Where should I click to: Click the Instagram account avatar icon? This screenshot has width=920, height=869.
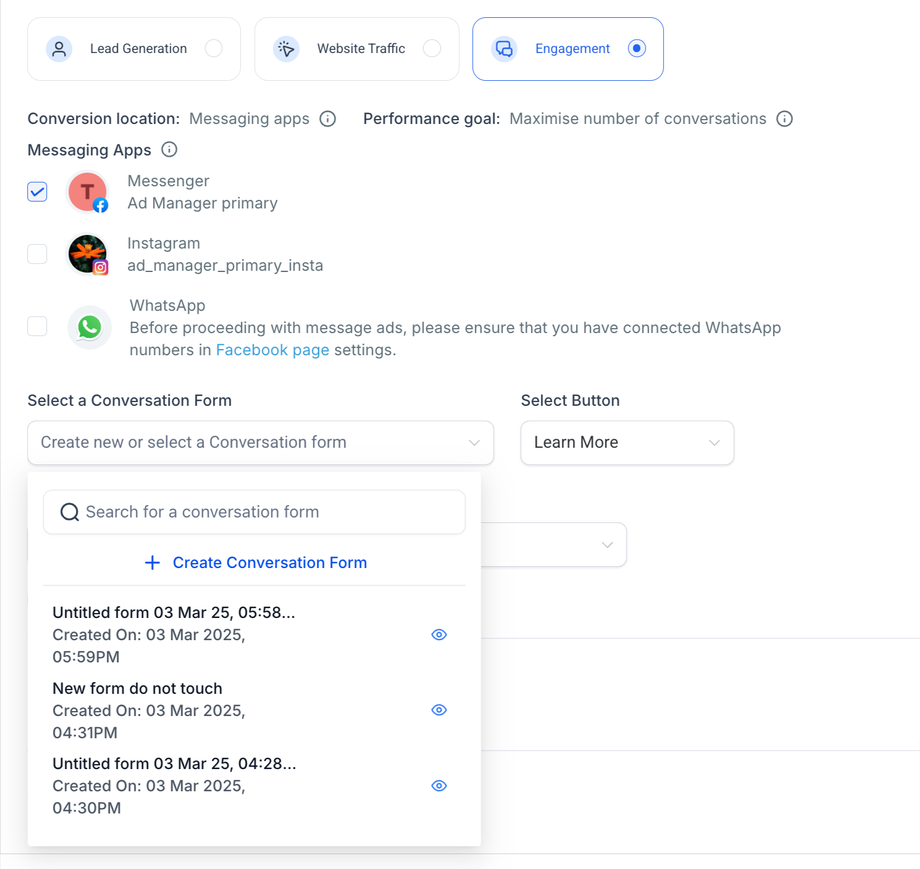[88, 254]
